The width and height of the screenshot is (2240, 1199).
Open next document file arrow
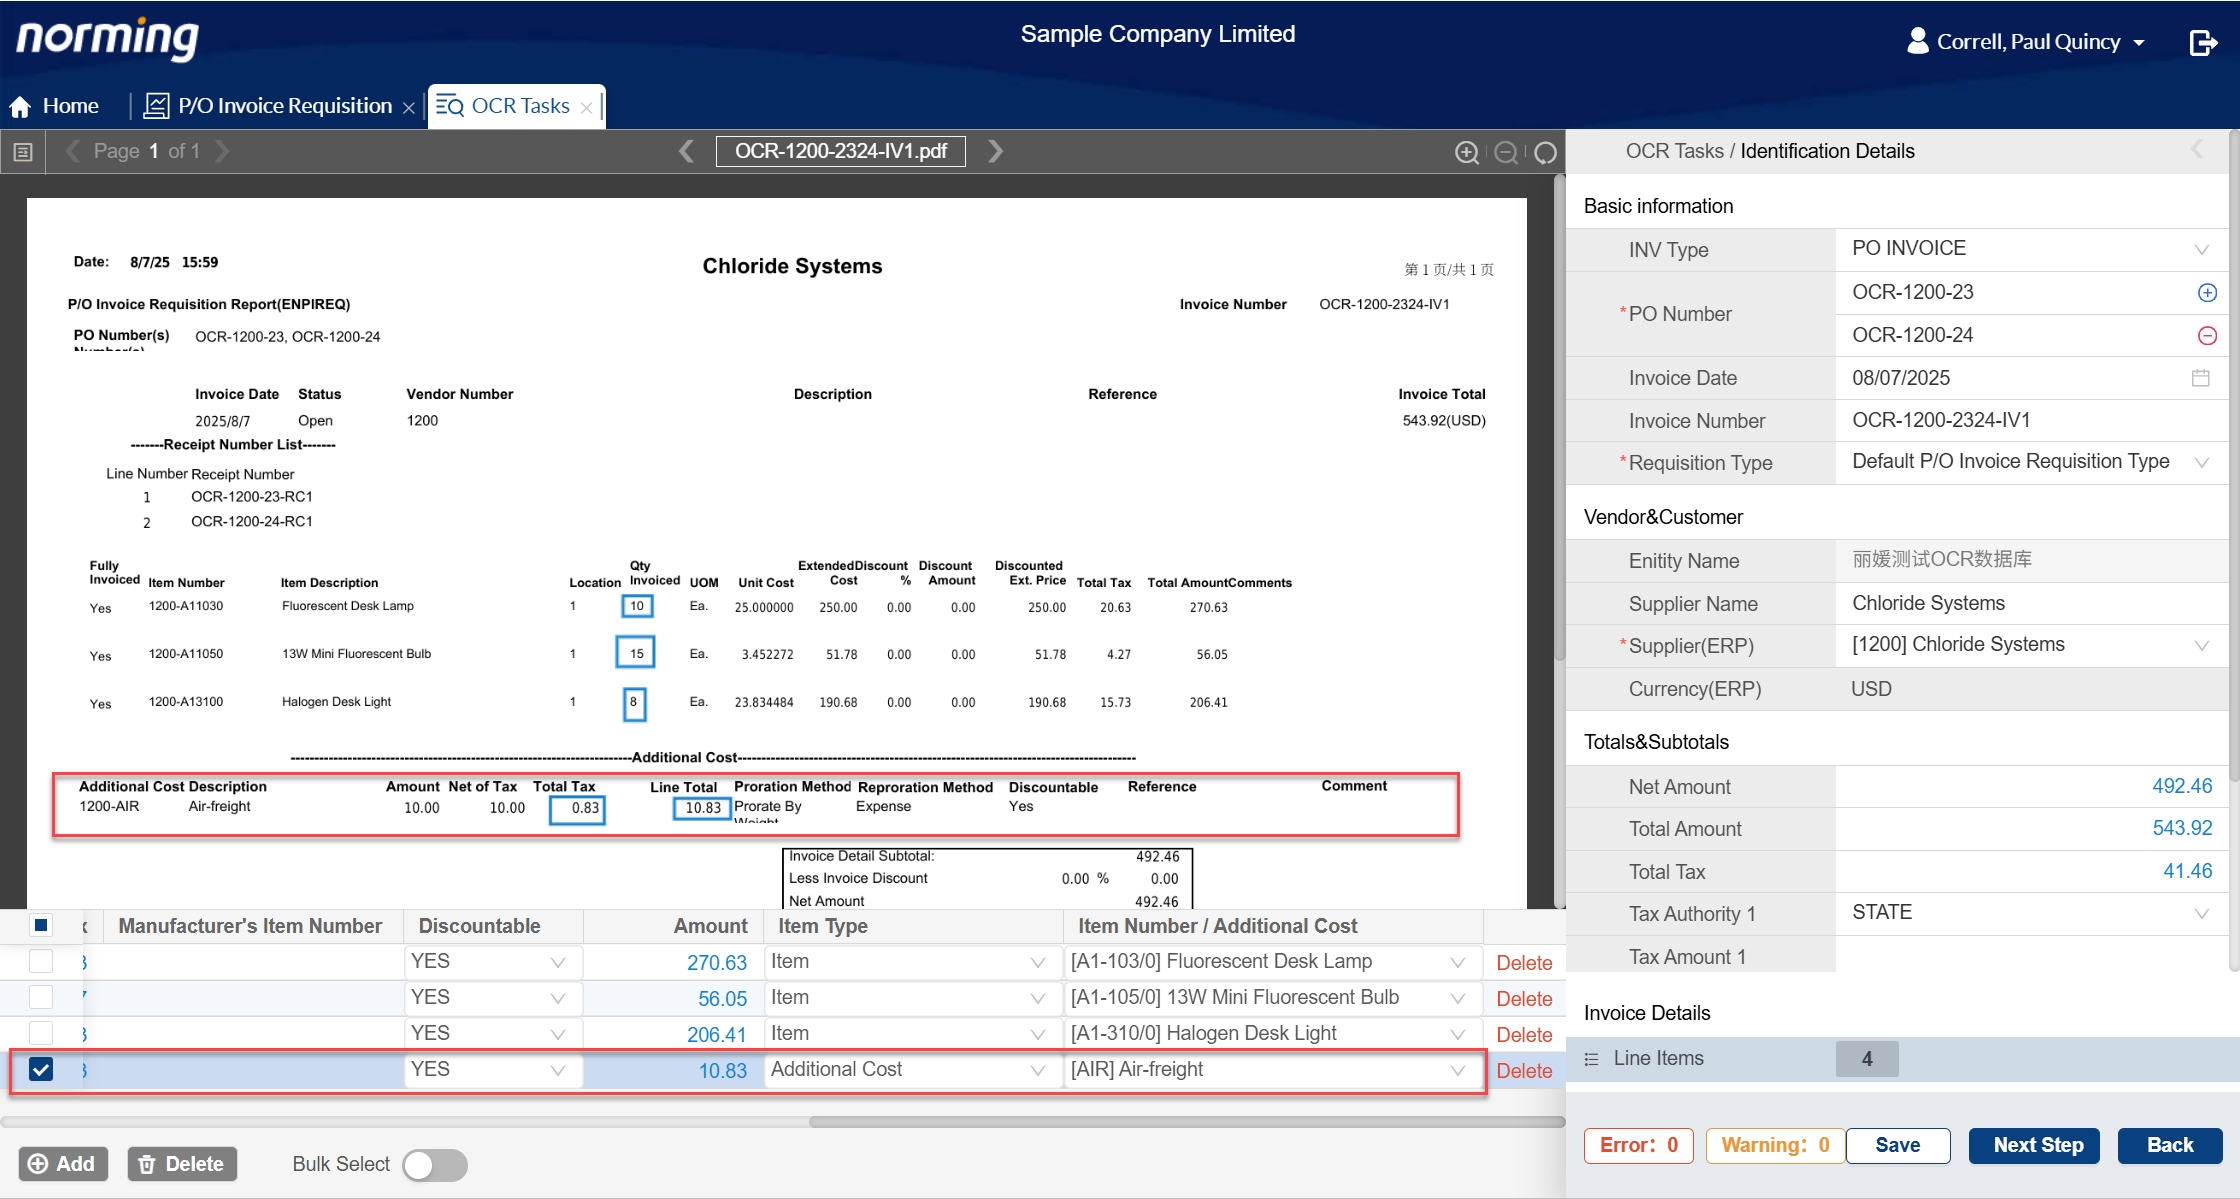[x=995, y=151]
